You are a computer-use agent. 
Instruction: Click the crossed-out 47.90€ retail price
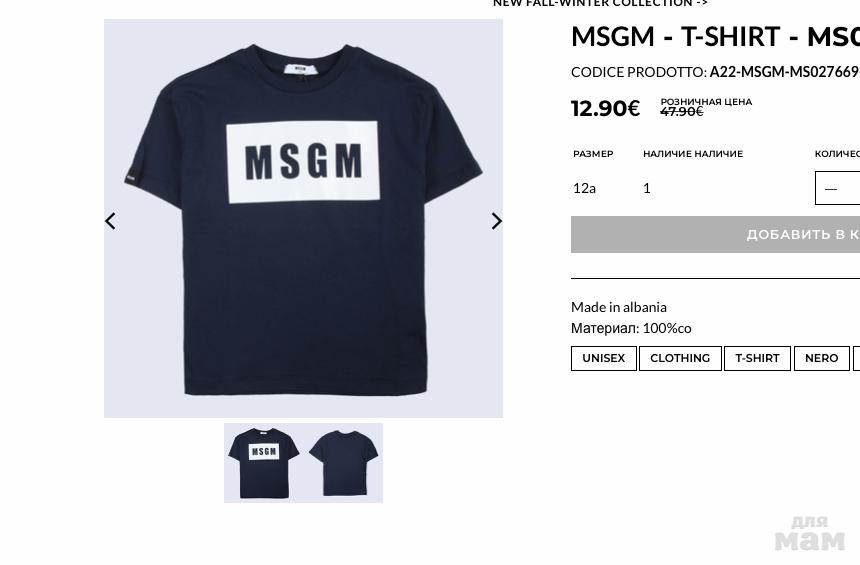coord(682,111)
